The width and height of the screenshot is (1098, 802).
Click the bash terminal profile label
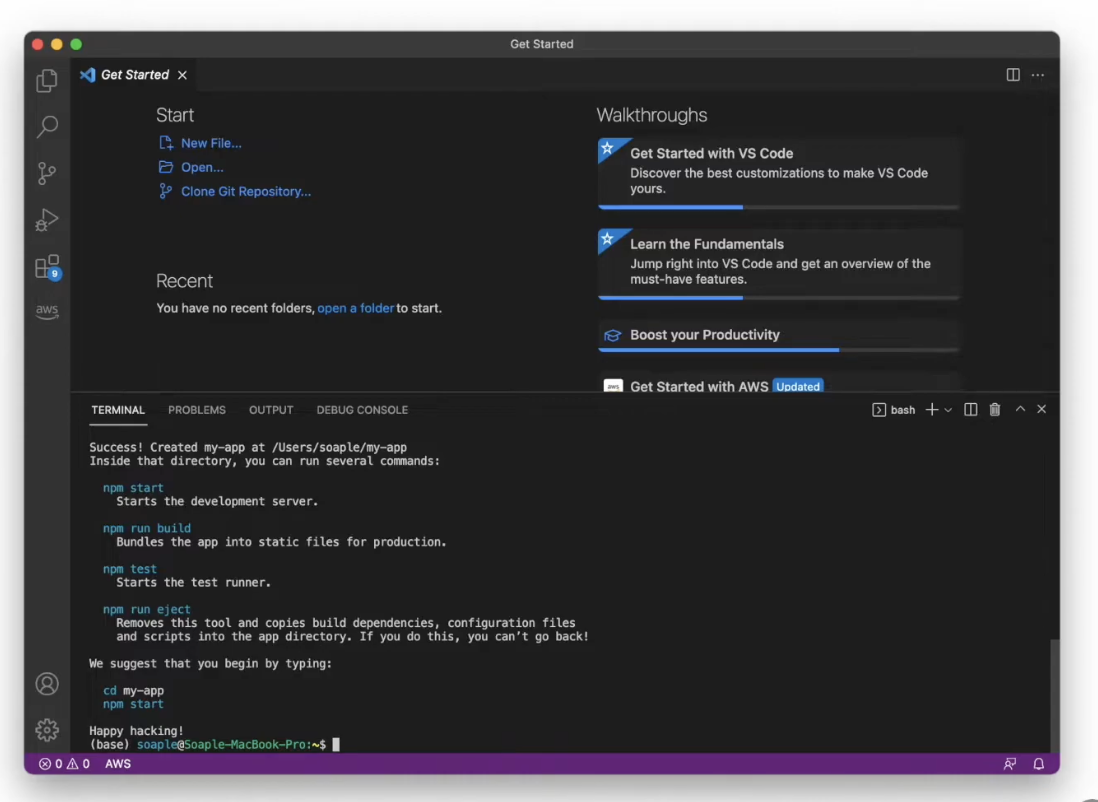894,410
